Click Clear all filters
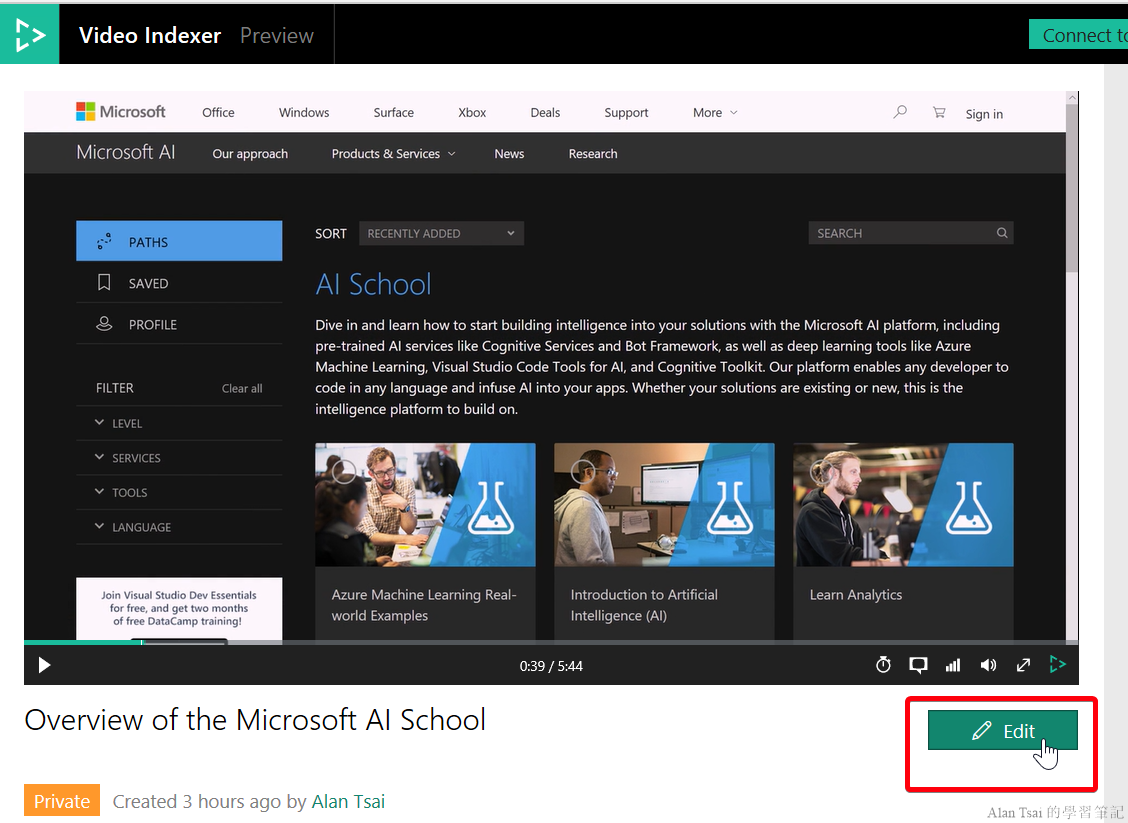 (x=242, y=388)
